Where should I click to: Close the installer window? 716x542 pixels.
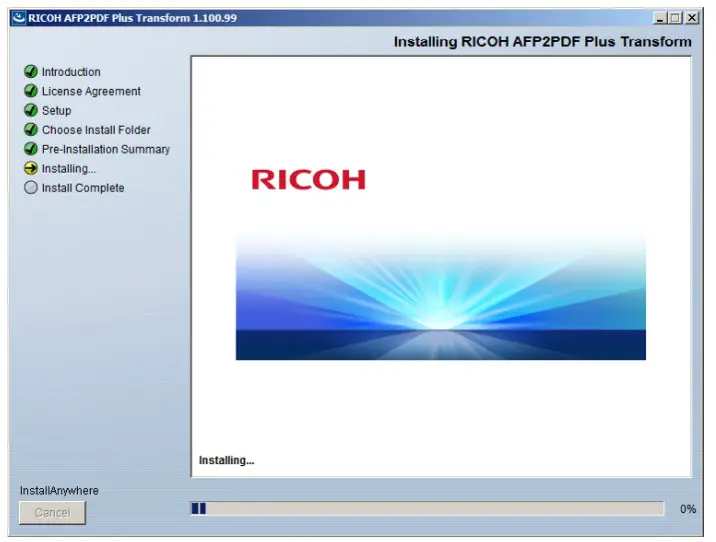tap(692, 18)
